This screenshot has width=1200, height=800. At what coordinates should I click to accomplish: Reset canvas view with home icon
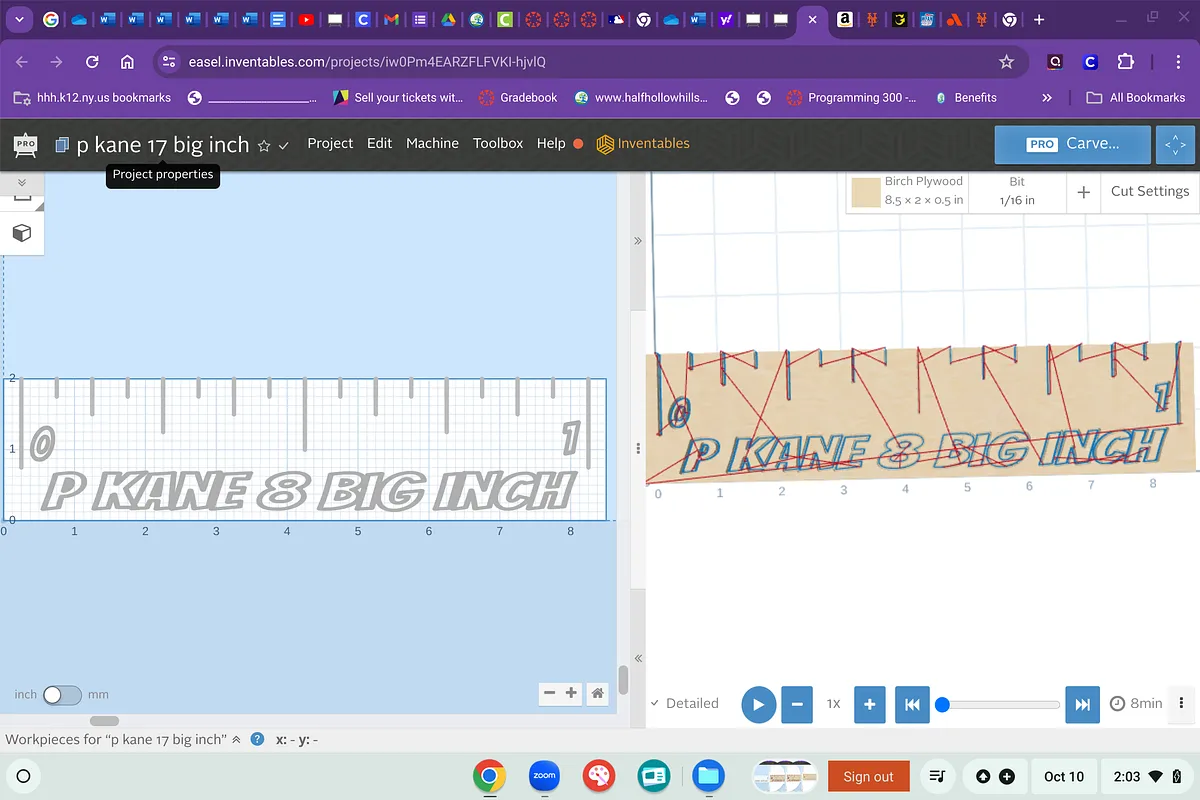597,693
